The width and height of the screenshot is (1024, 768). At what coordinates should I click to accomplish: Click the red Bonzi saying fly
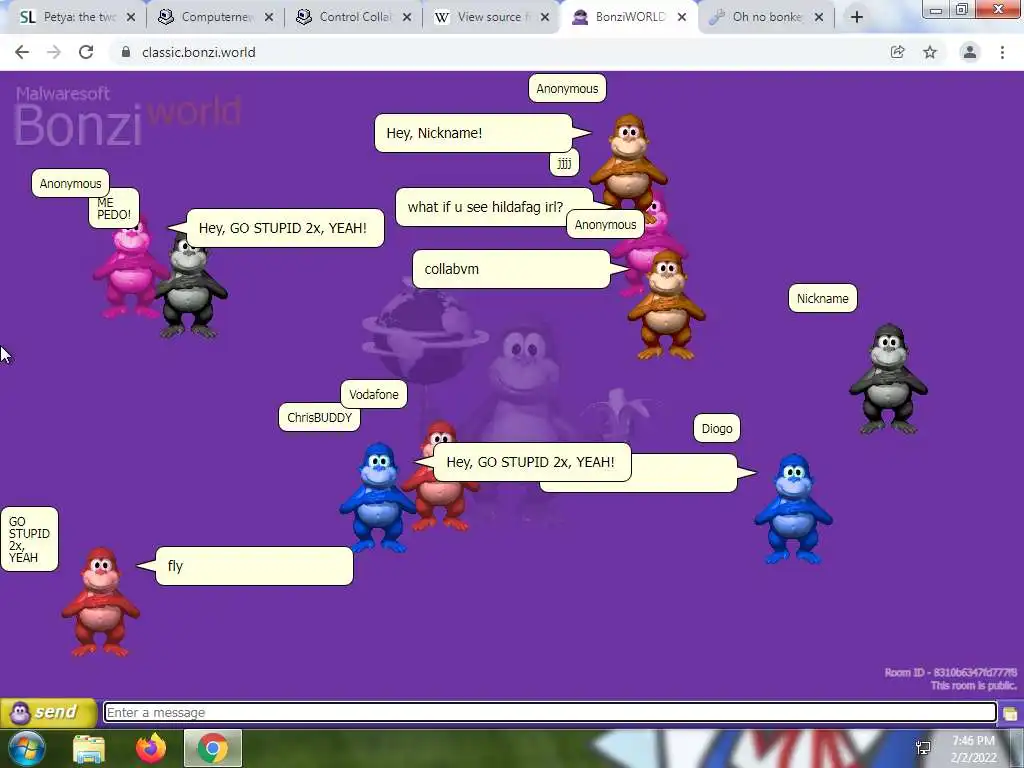click(101, 602)
